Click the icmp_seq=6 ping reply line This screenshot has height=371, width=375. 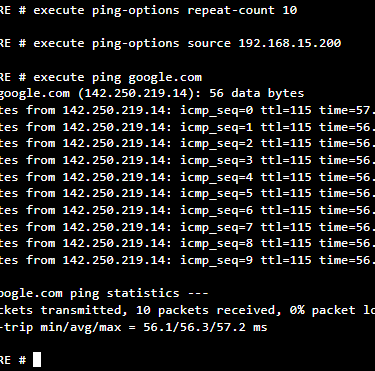pos(187,210)
